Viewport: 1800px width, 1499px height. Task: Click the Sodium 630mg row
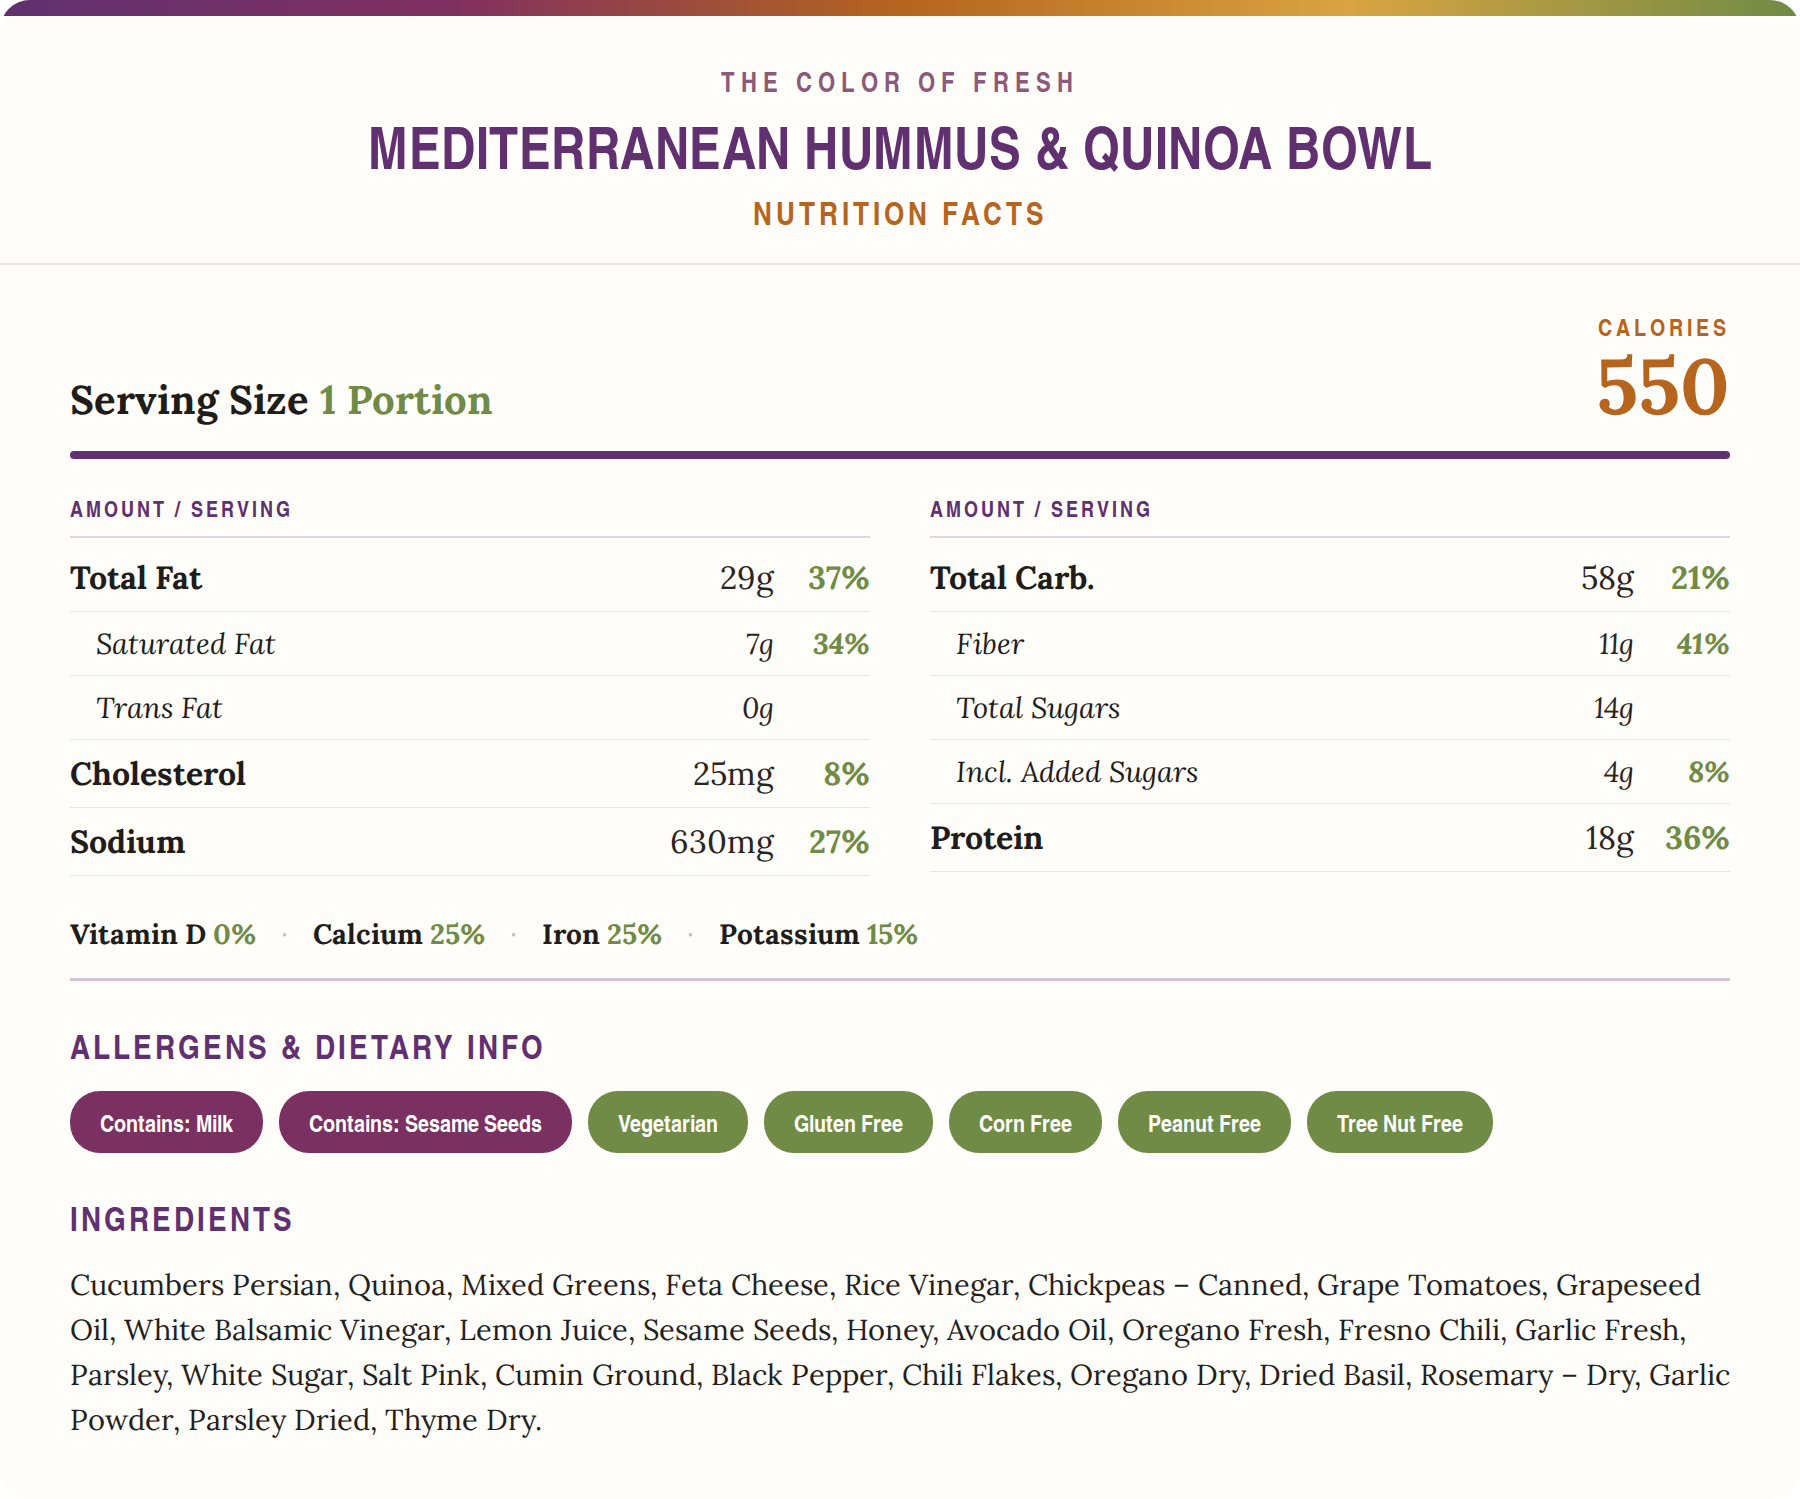click(470, 841)
